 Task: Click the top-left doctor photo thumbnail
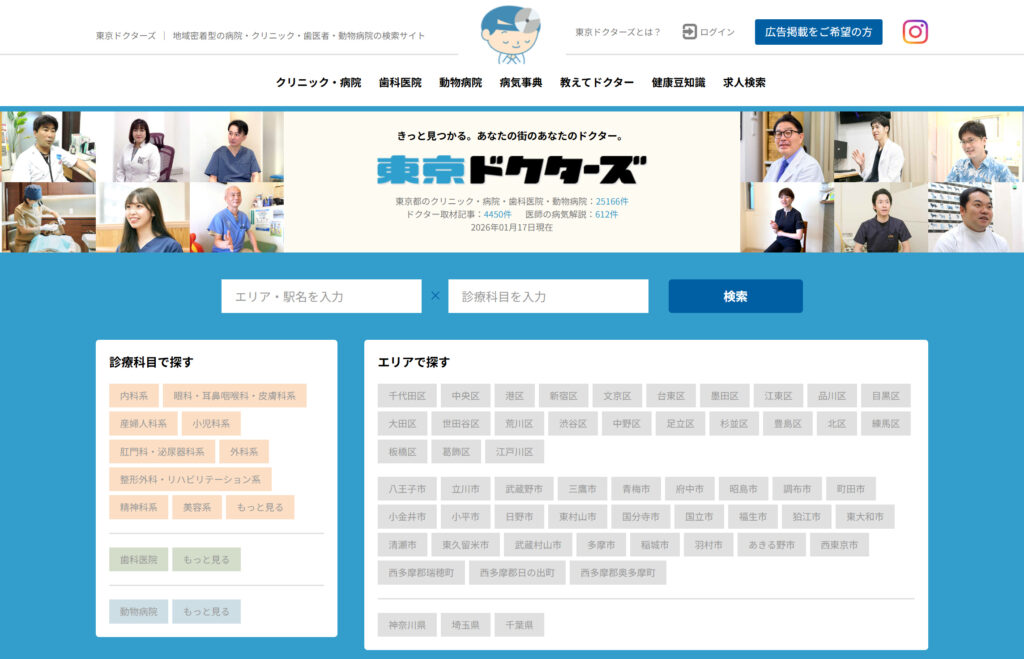tap(47, 146)
